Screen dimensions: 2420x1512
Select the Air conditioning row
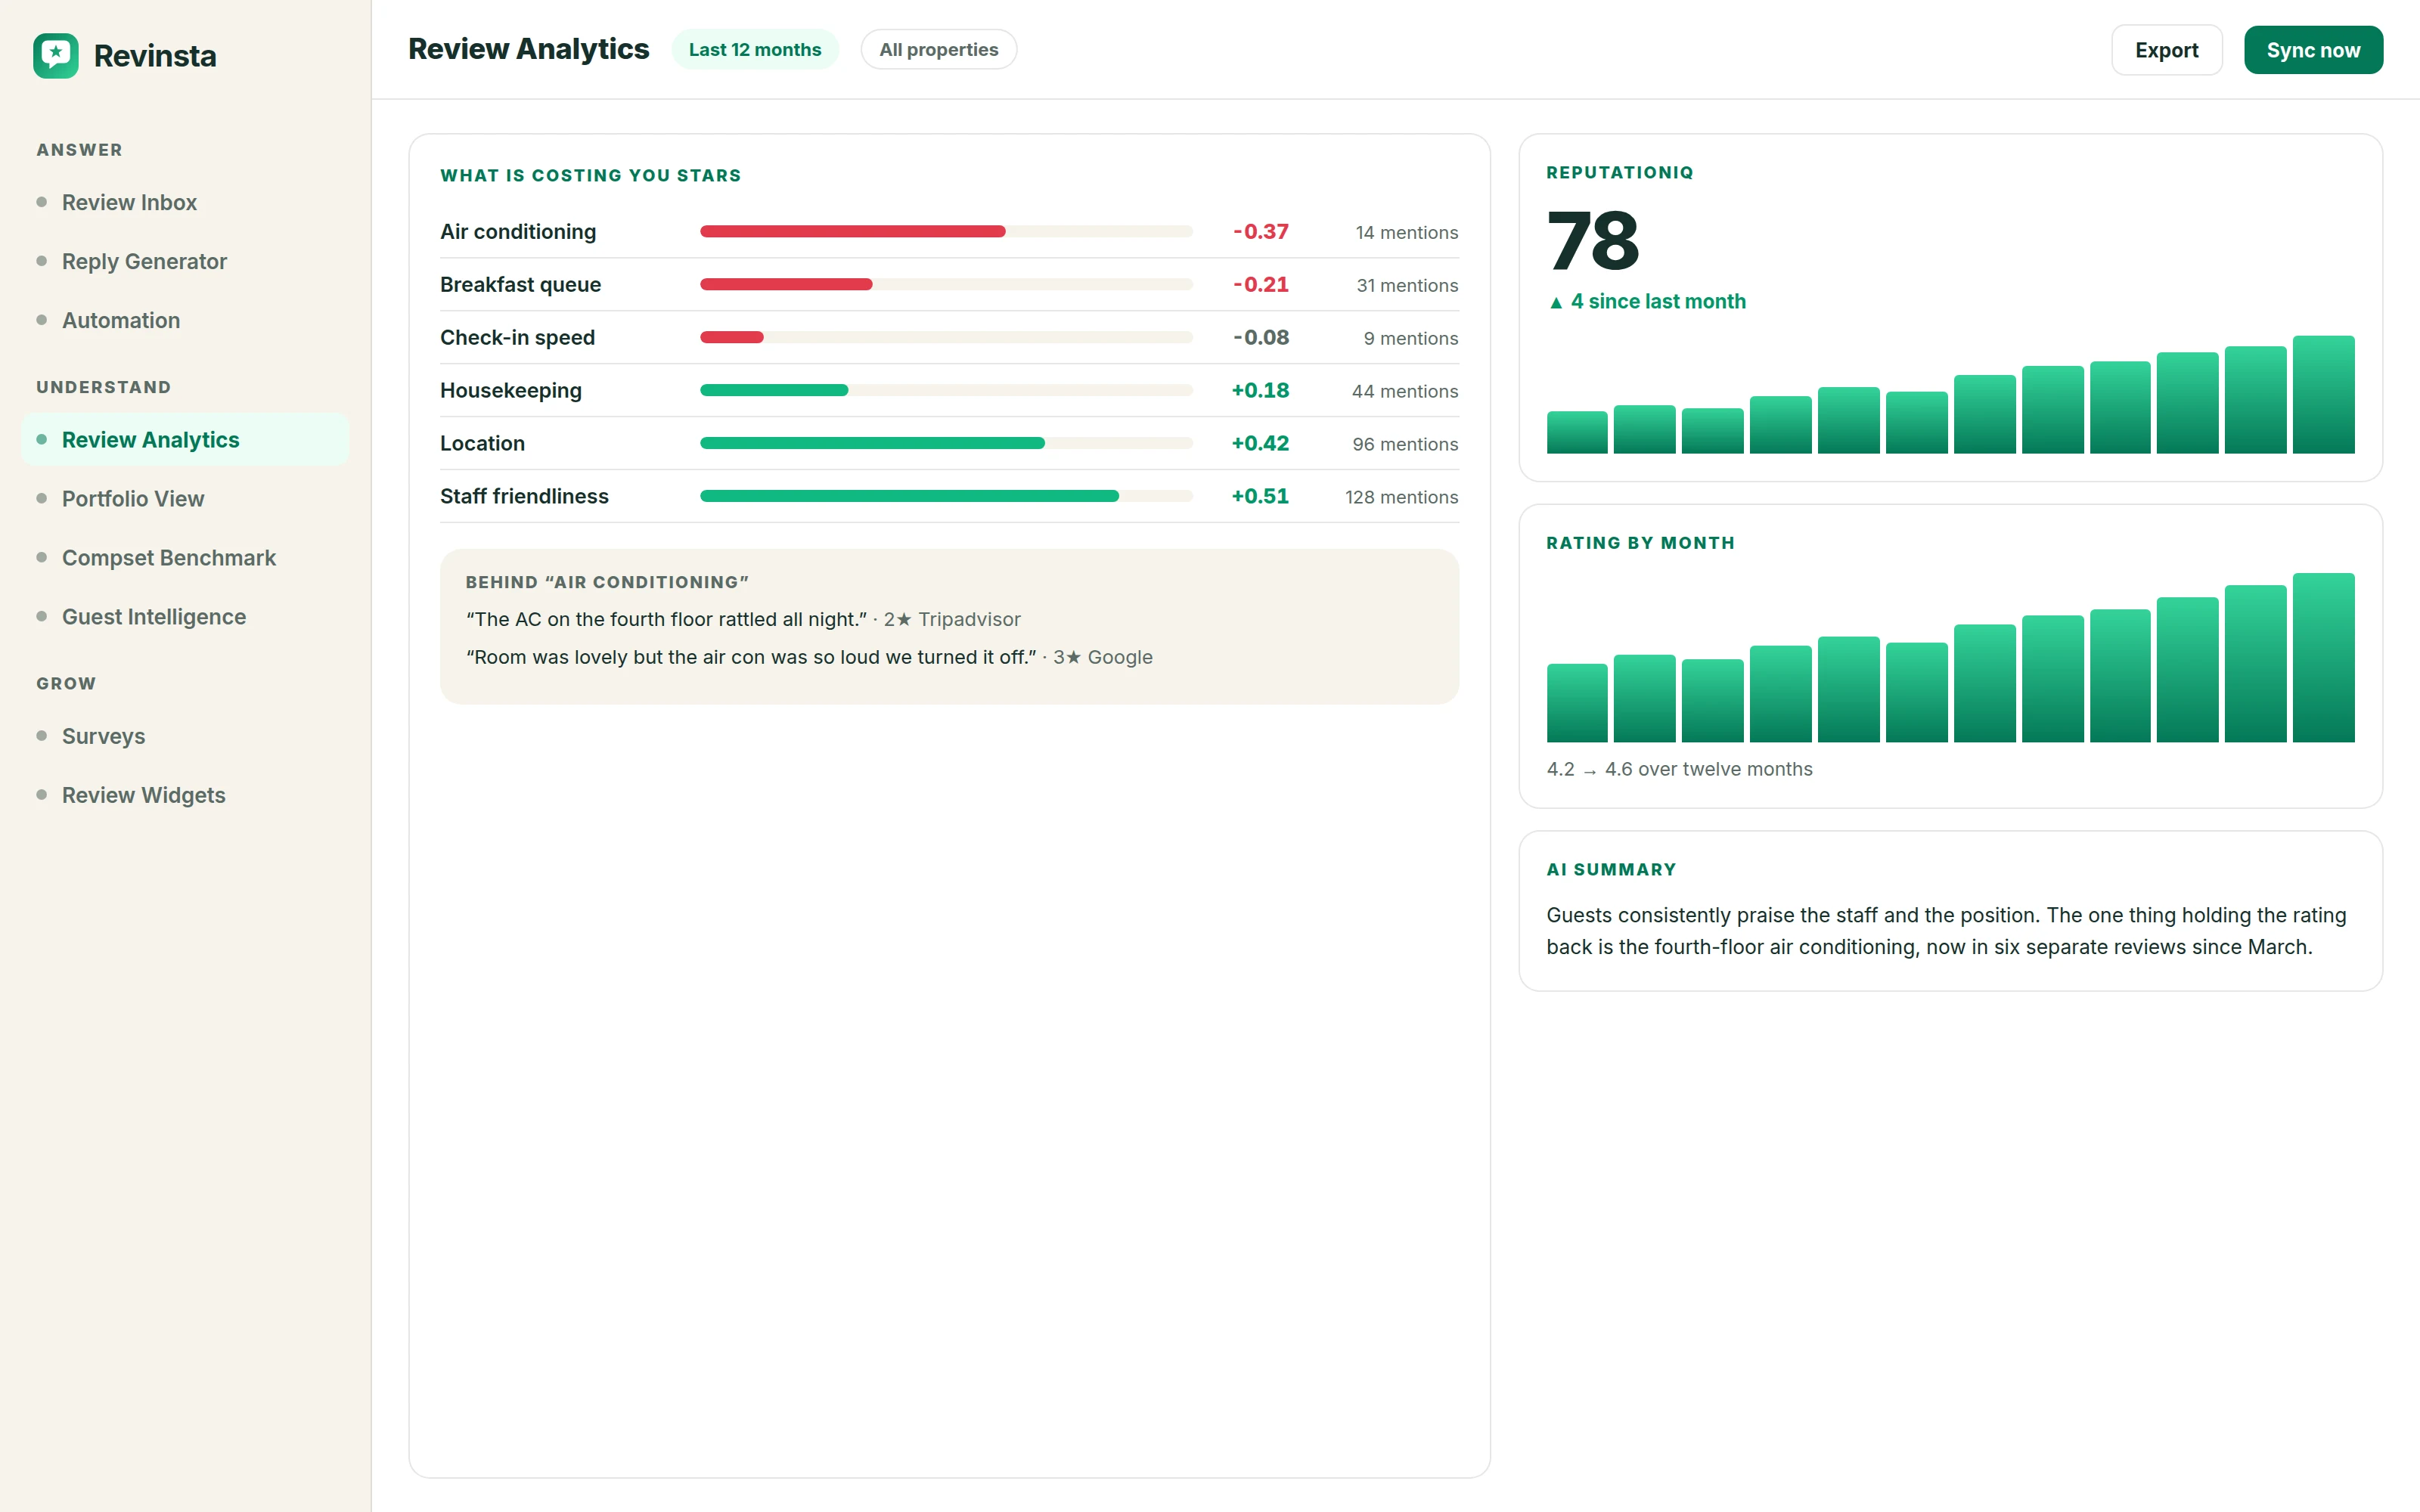tap(949, 231)
